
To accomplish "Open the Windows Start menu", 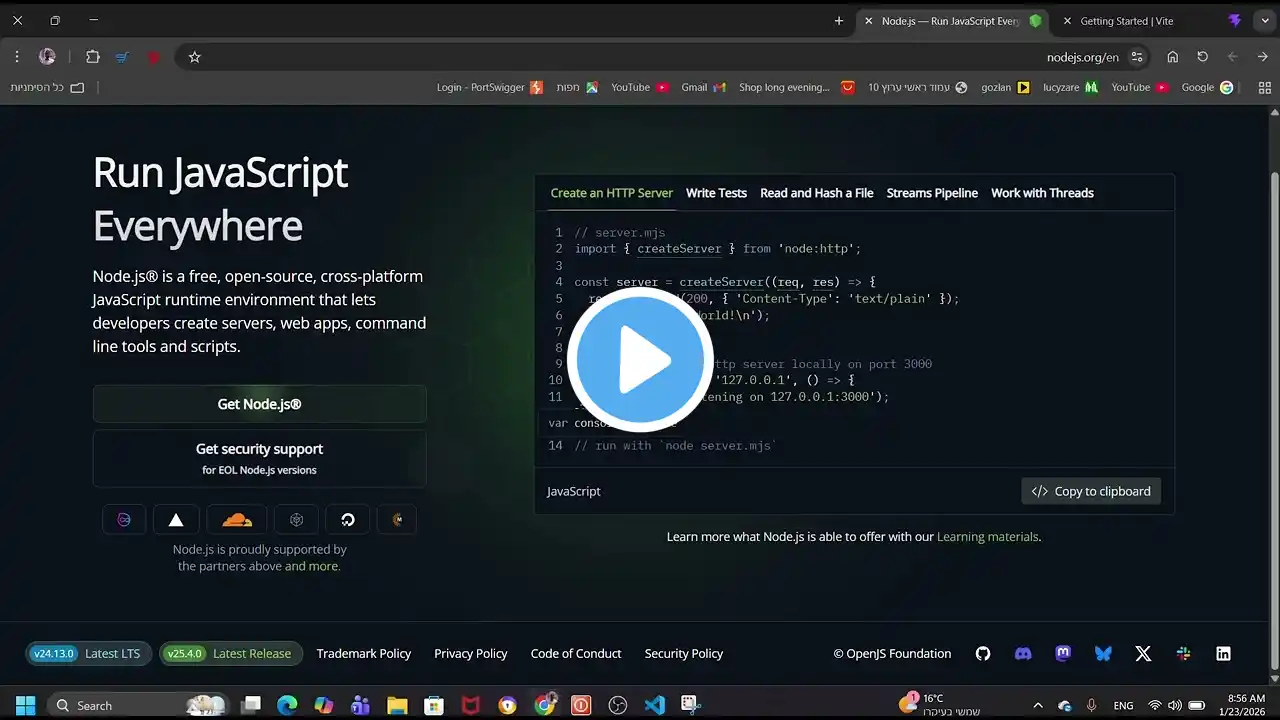I will (25, 705).
